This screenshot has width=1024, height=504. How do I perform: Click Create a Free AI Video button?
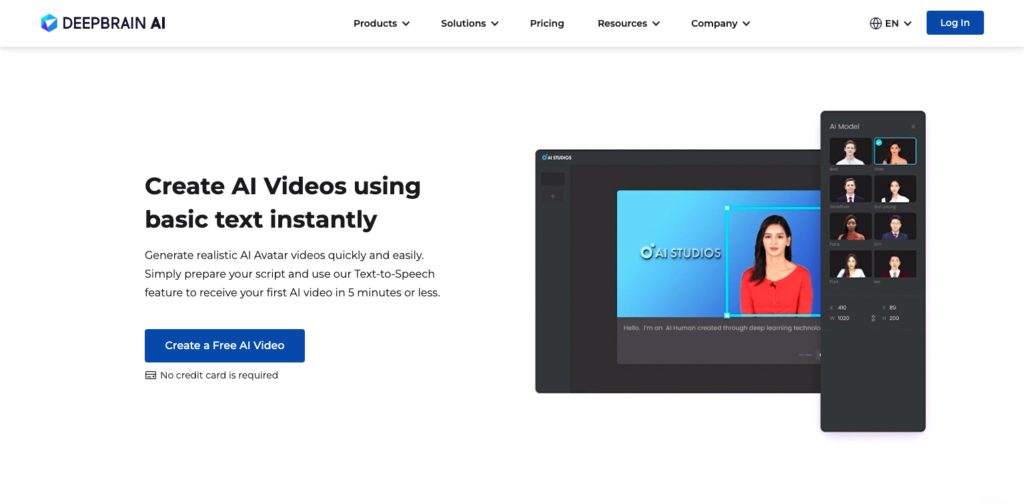225,345
